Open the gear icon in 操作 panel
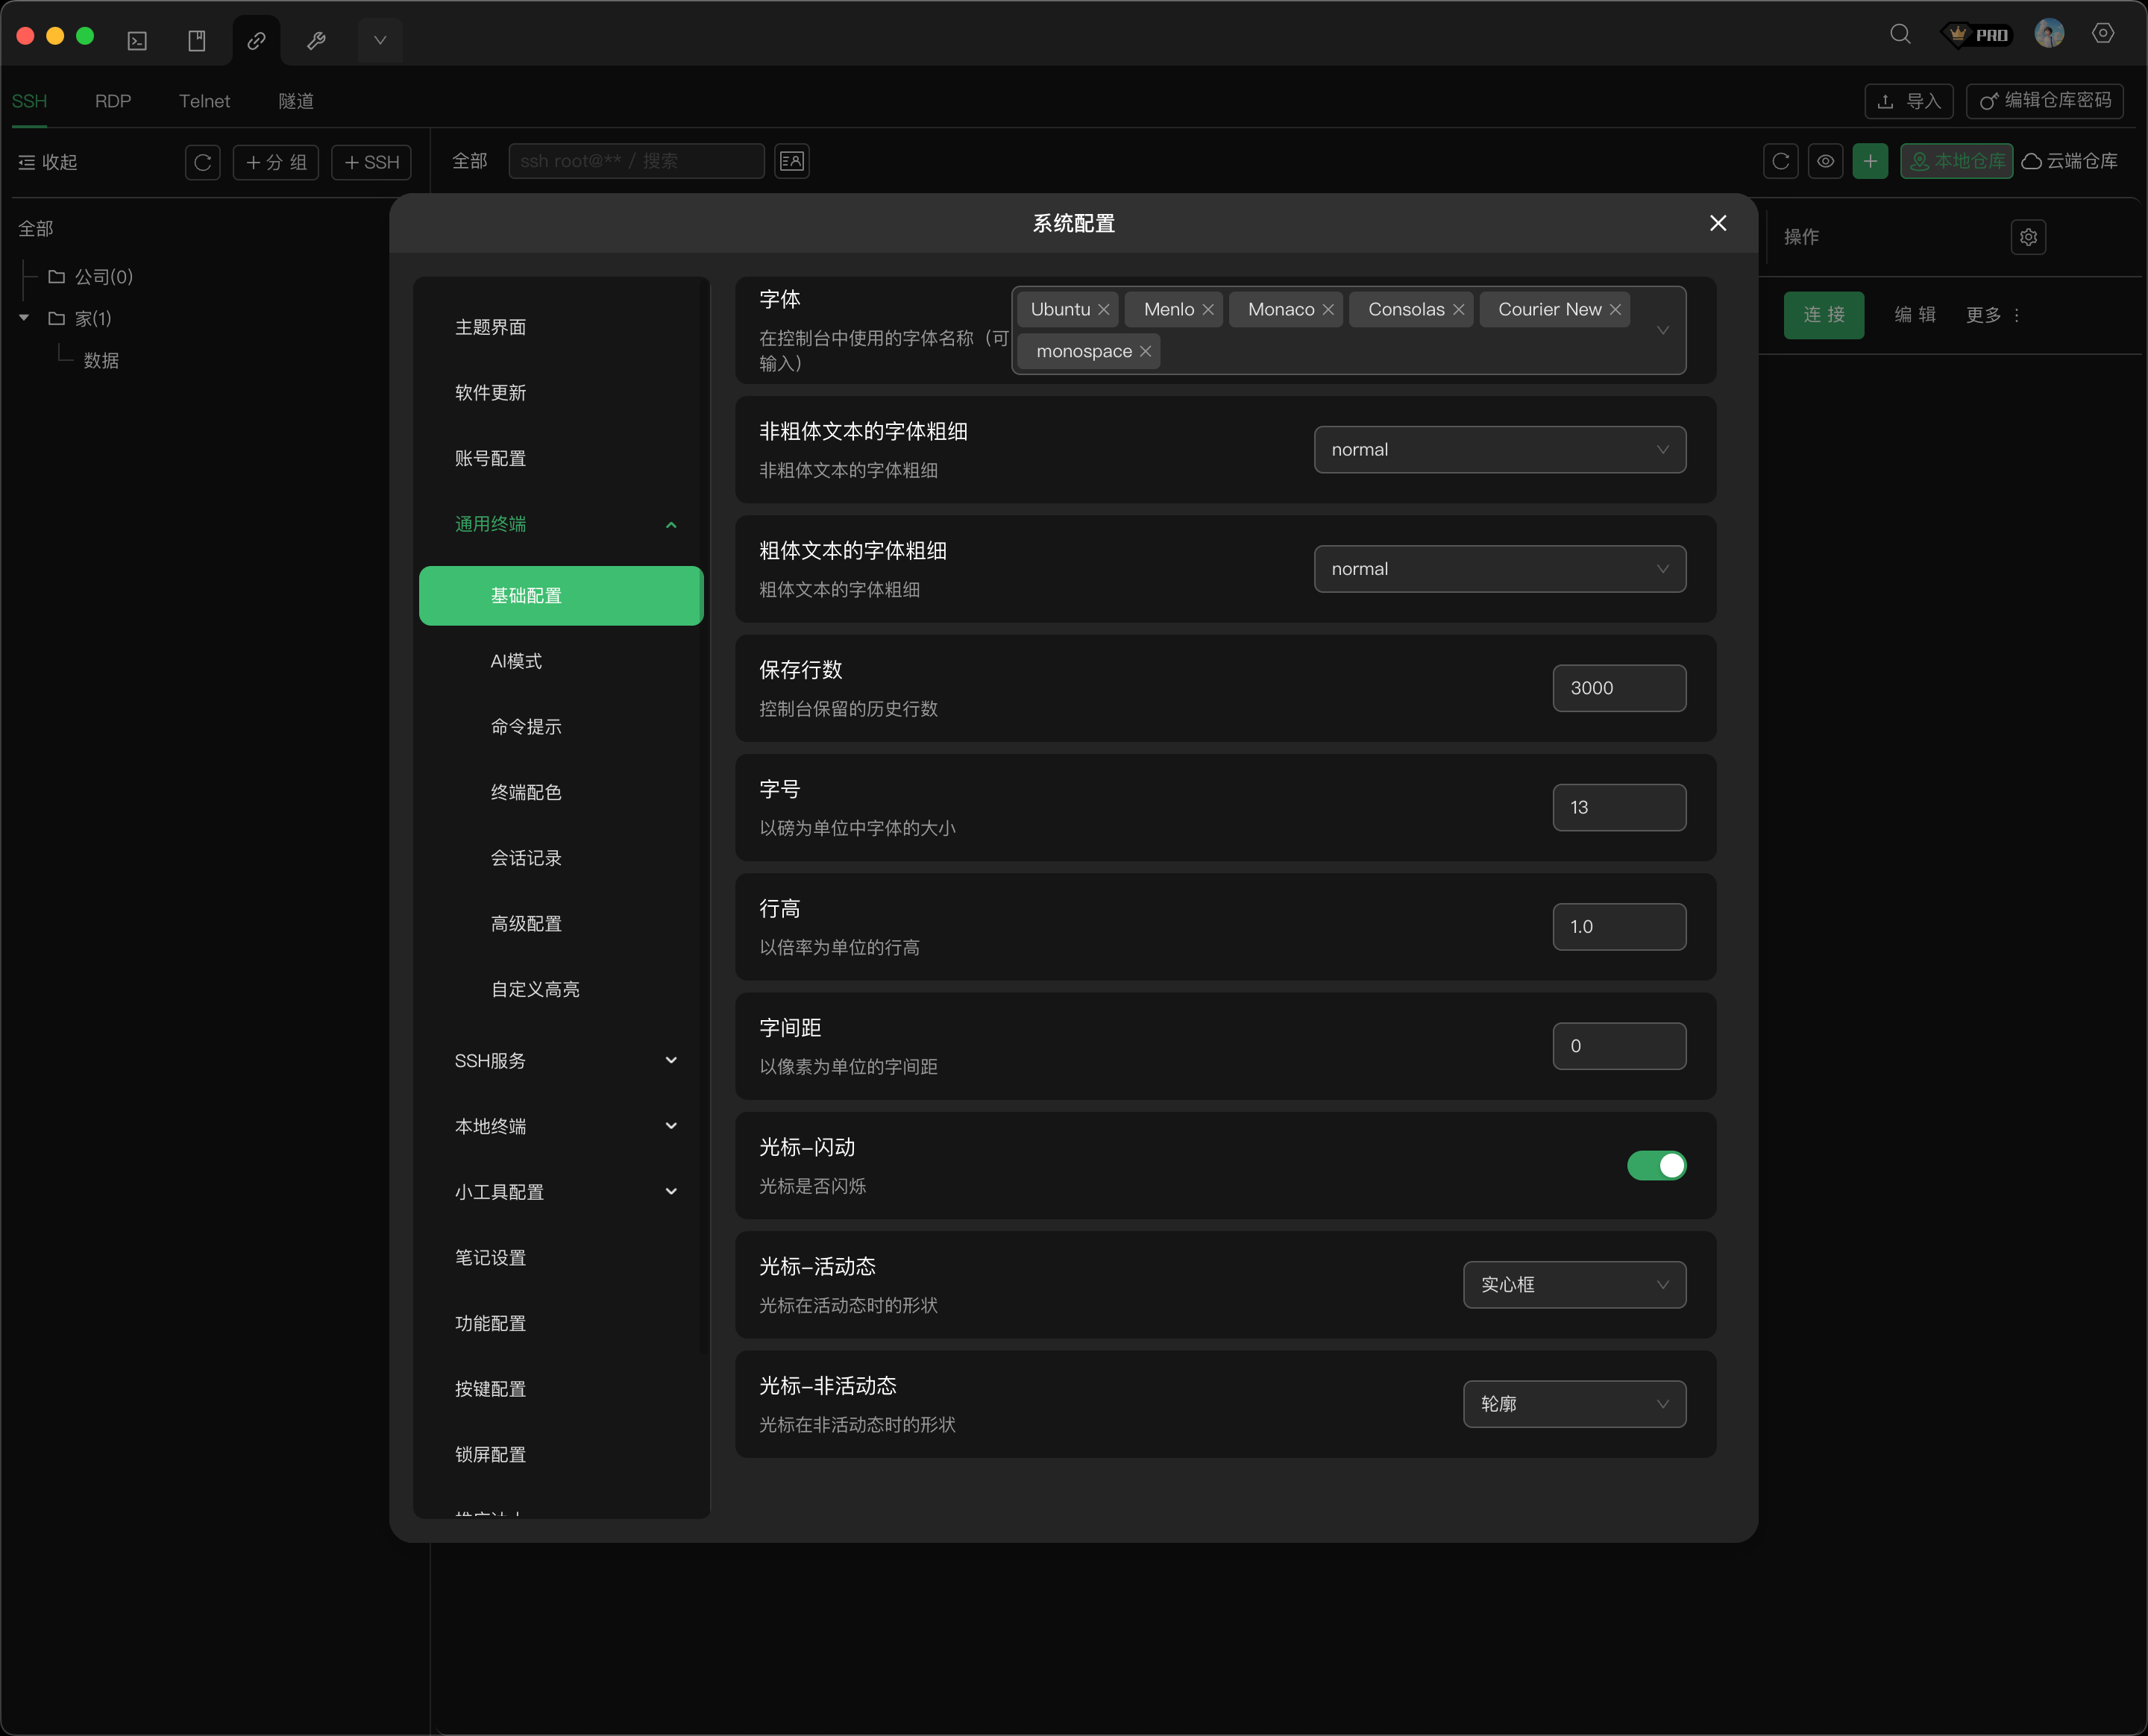This screenshot has width=2148, height=1736. [2028, 237]
